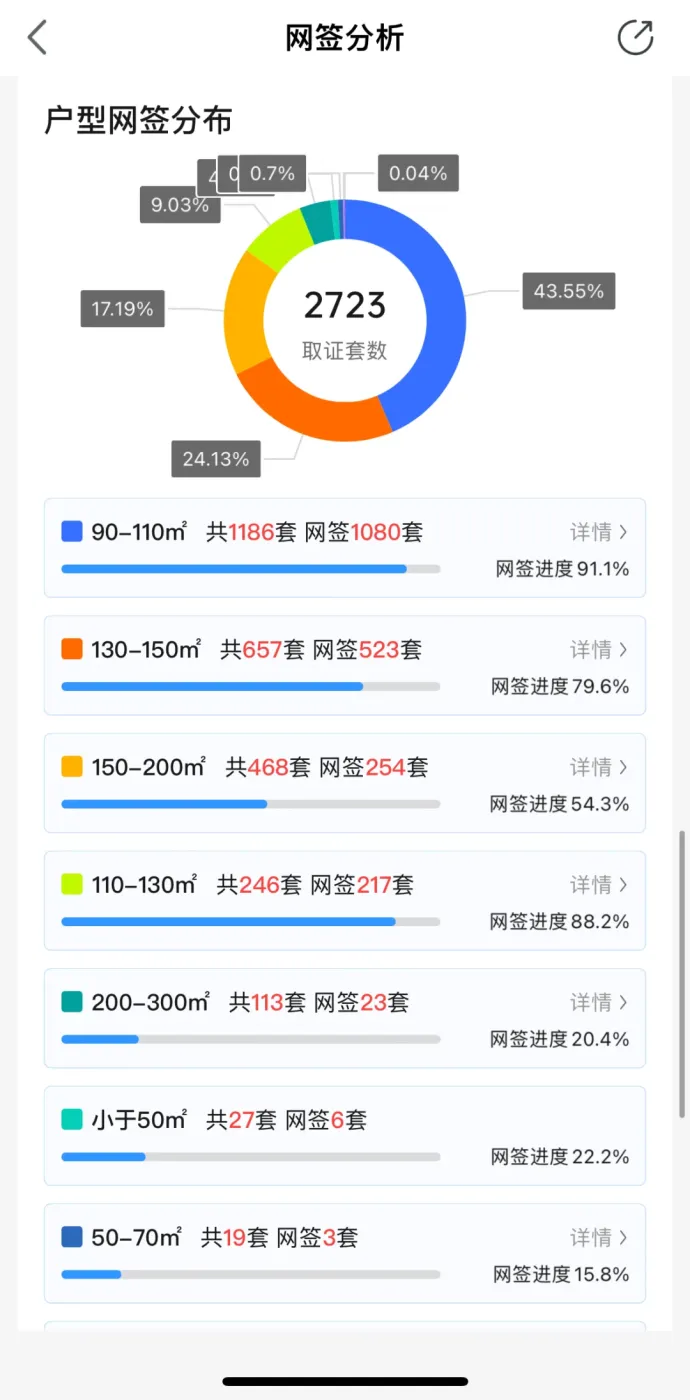View details of 110-130㎡ row
The width and height of the screenshot is (690, 1400).
pyautogui.click(x=599, y=885)
